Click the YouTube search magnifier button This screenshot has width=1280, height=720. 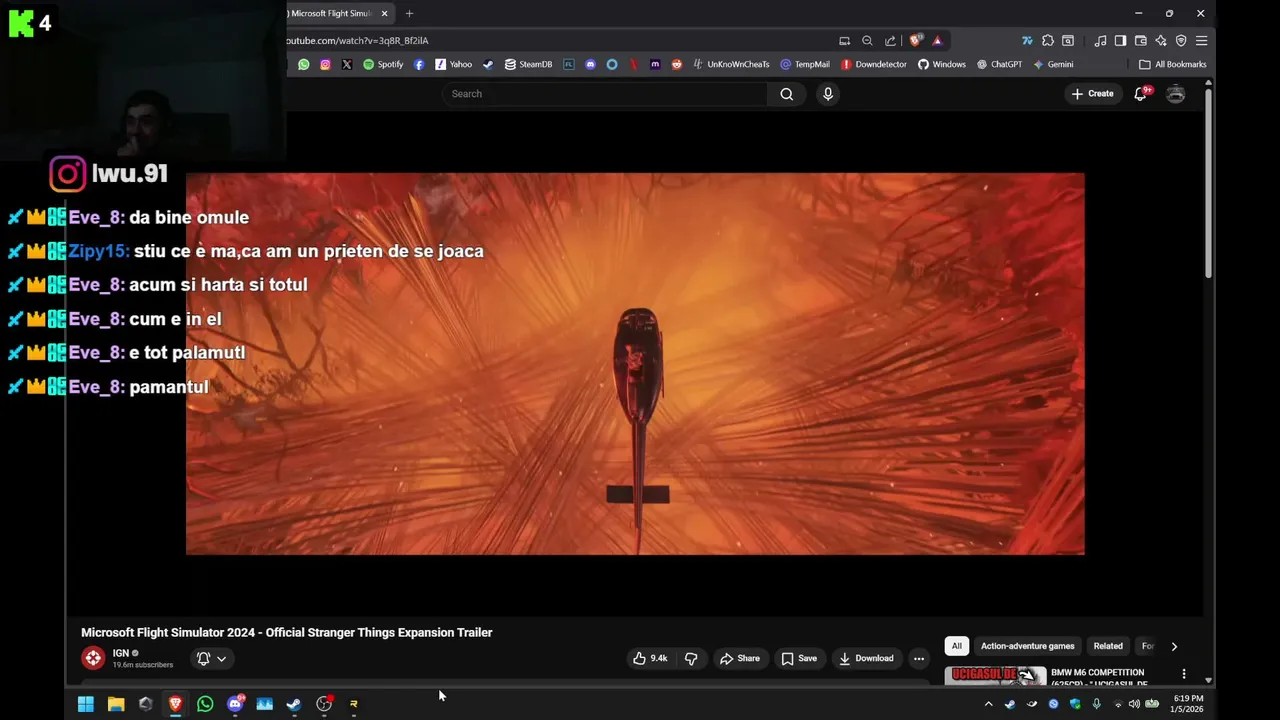787,94
